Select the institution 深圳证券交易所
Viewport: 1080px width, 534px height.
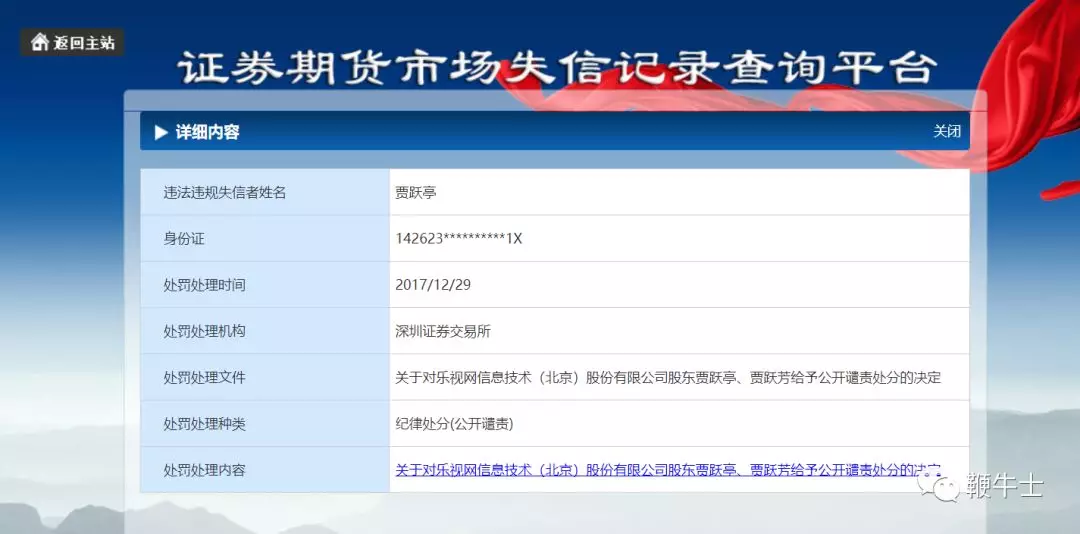click(x=443, y=331)
